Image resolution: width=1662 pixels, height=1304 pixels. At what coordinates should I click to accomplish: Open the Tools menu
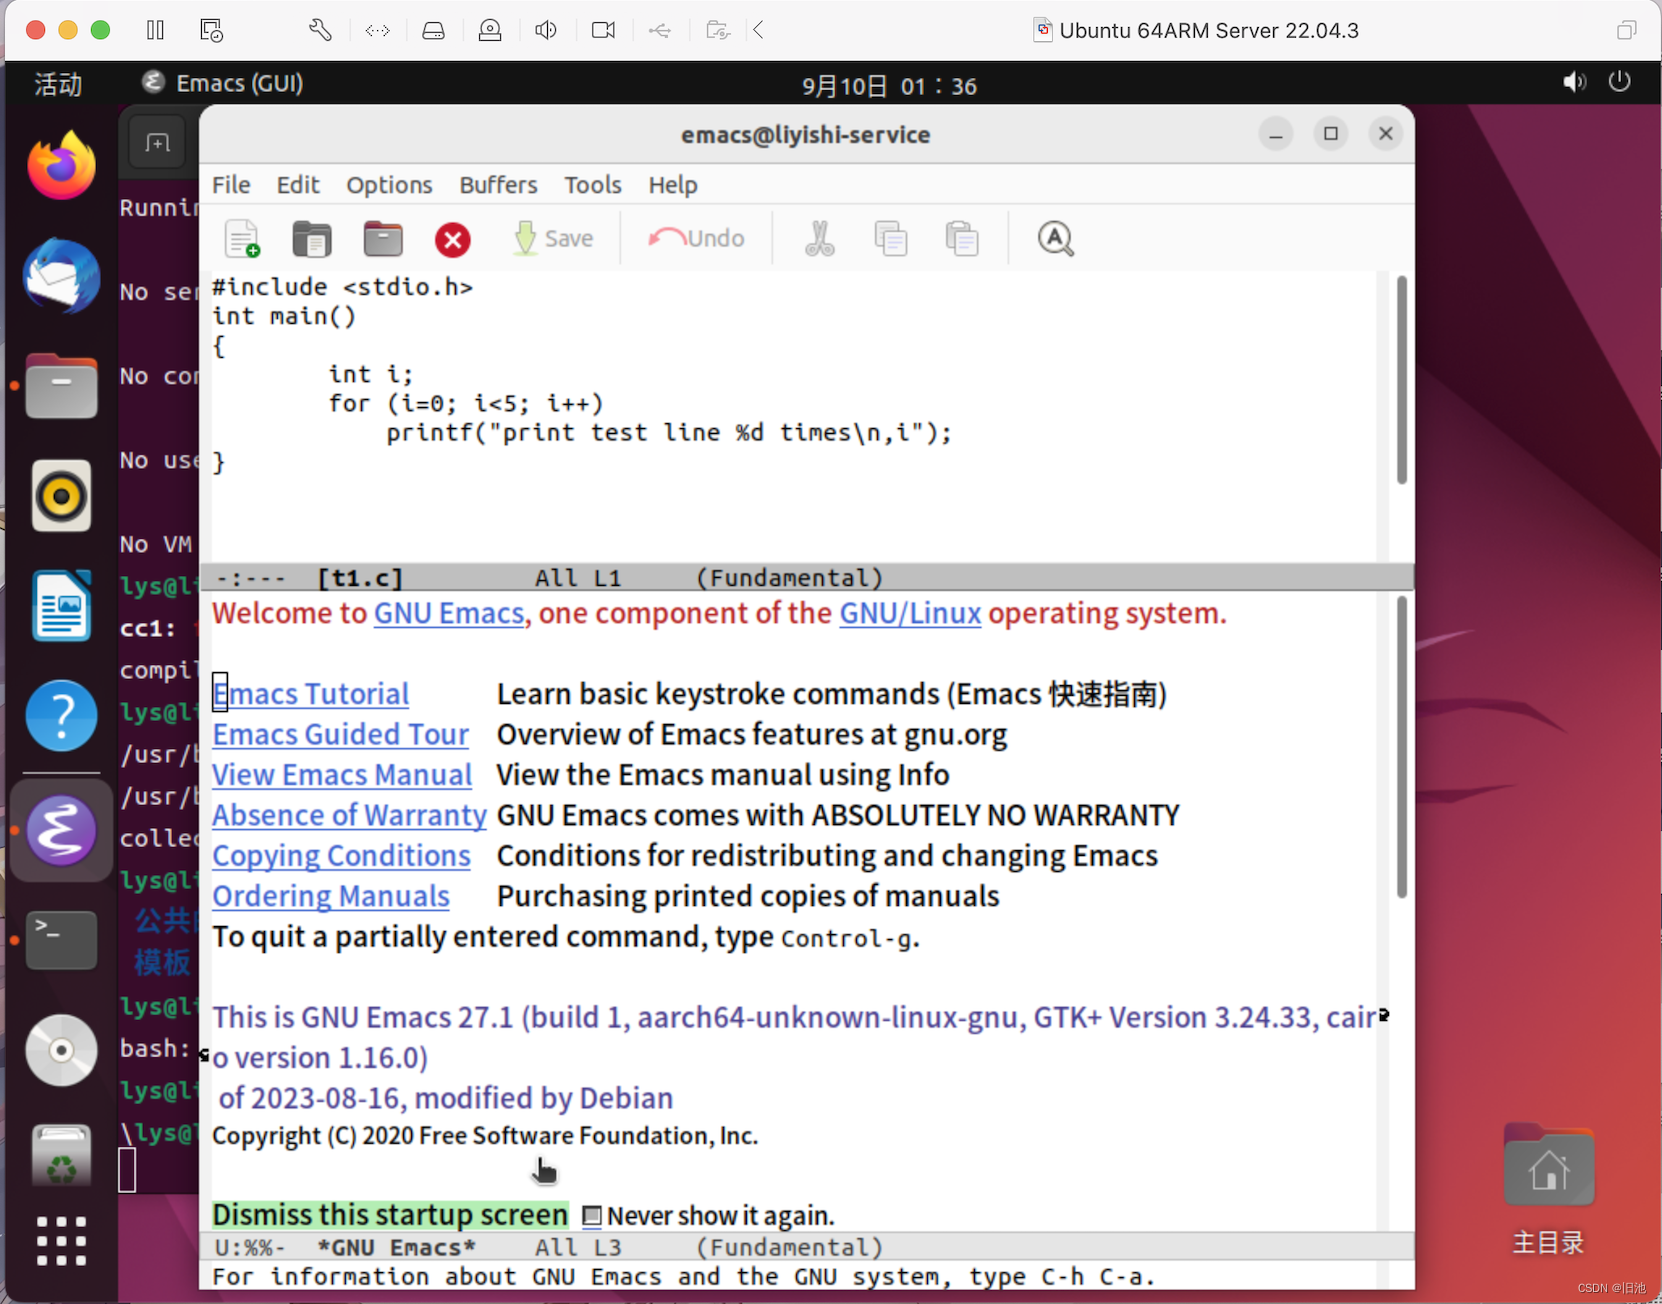[x=593, y=185]
